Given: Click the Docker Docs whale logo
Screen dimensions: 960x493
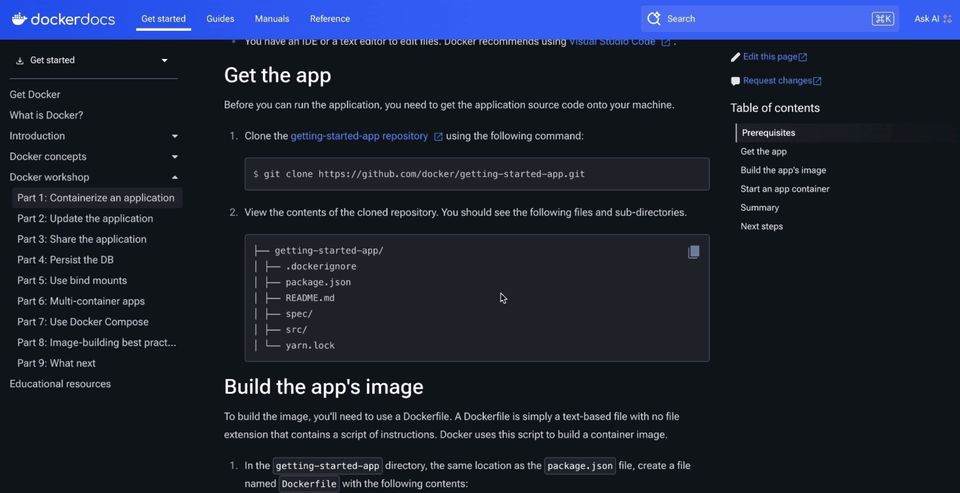Looking at the screenshot, I should (x=19, y=19).
